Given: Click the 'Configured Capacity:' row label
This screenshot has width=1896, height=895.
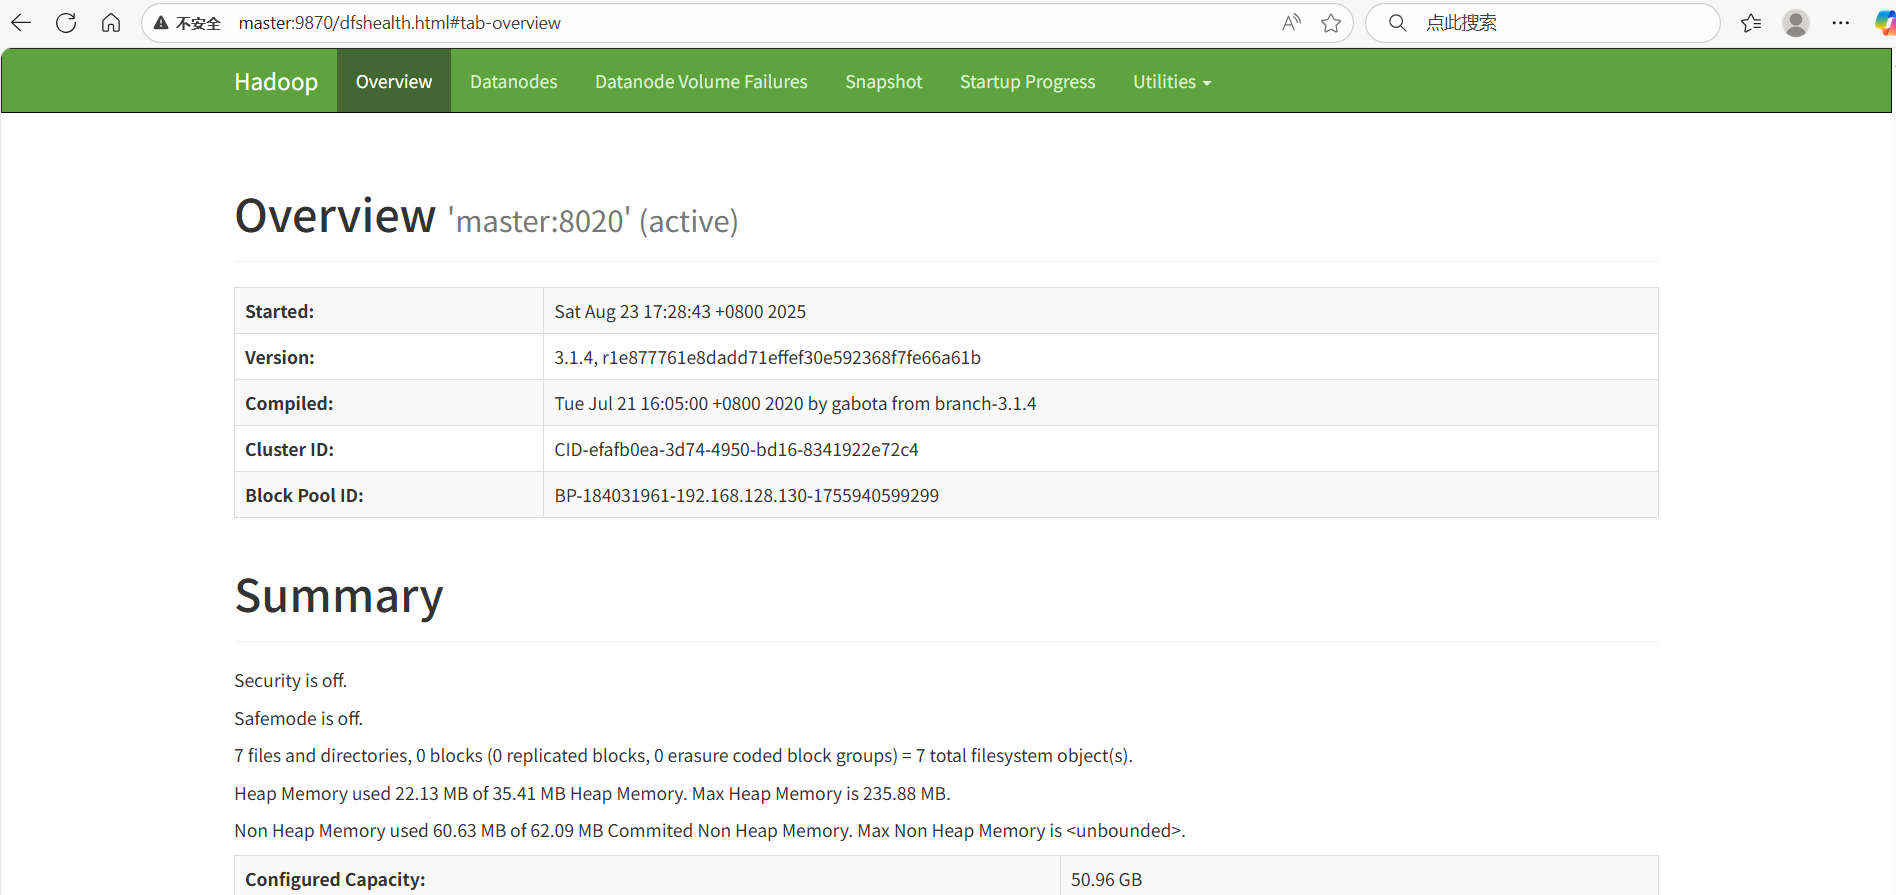Looking at the screenshot, I should [x=335, y=880].
